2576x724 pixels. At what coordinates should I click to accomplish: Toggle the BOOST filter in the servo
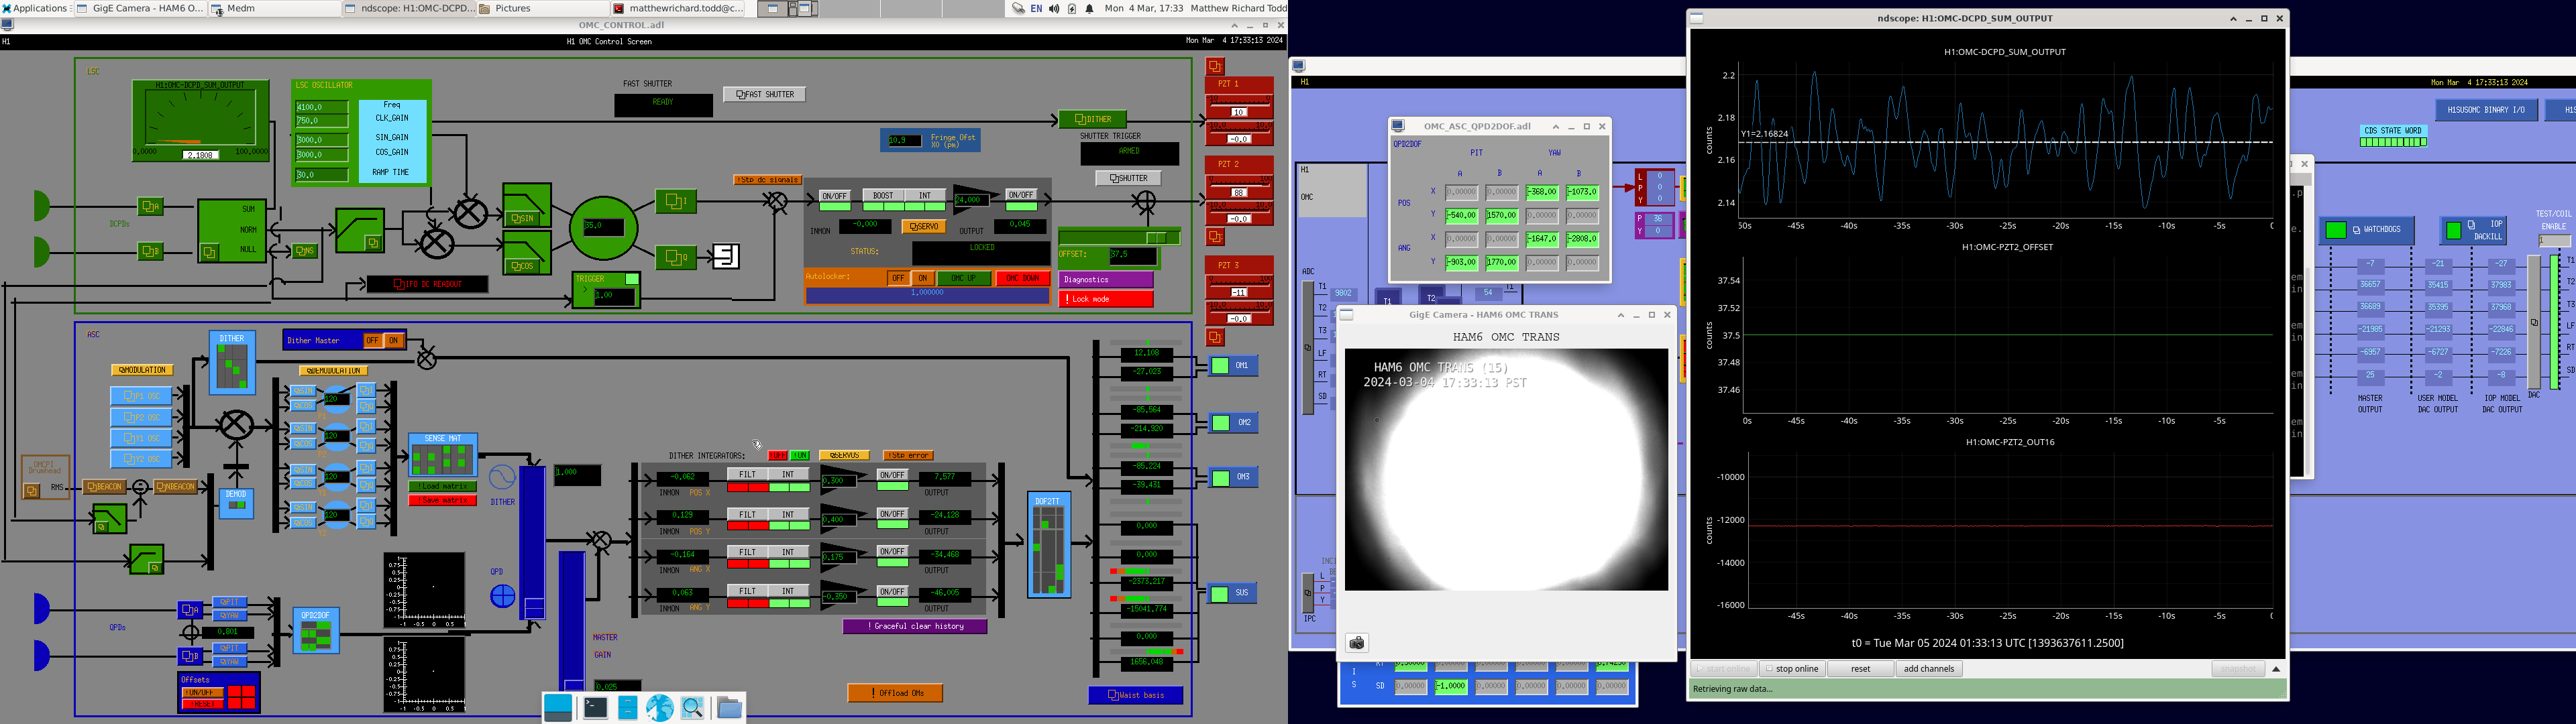click(x=883, y=196)
